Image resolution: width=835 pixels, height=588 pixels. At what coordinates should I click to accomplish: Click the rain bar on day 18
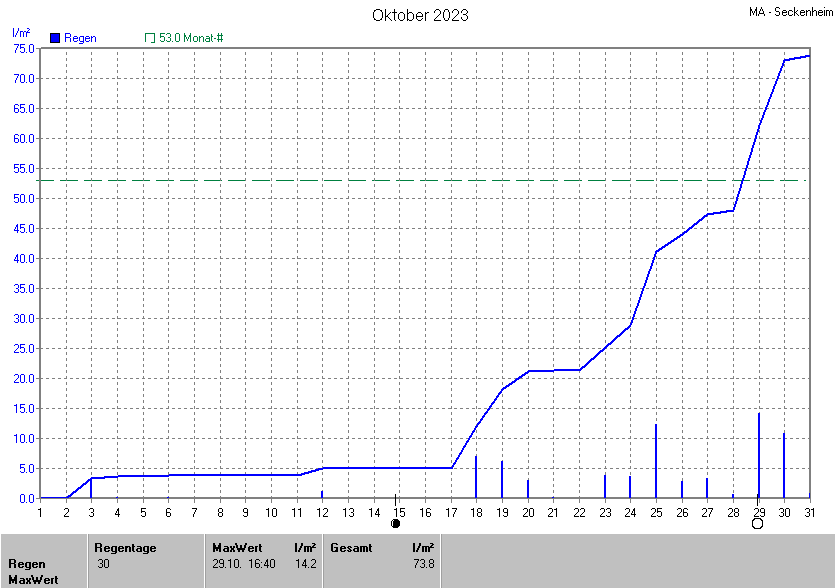tap(476, 477)
